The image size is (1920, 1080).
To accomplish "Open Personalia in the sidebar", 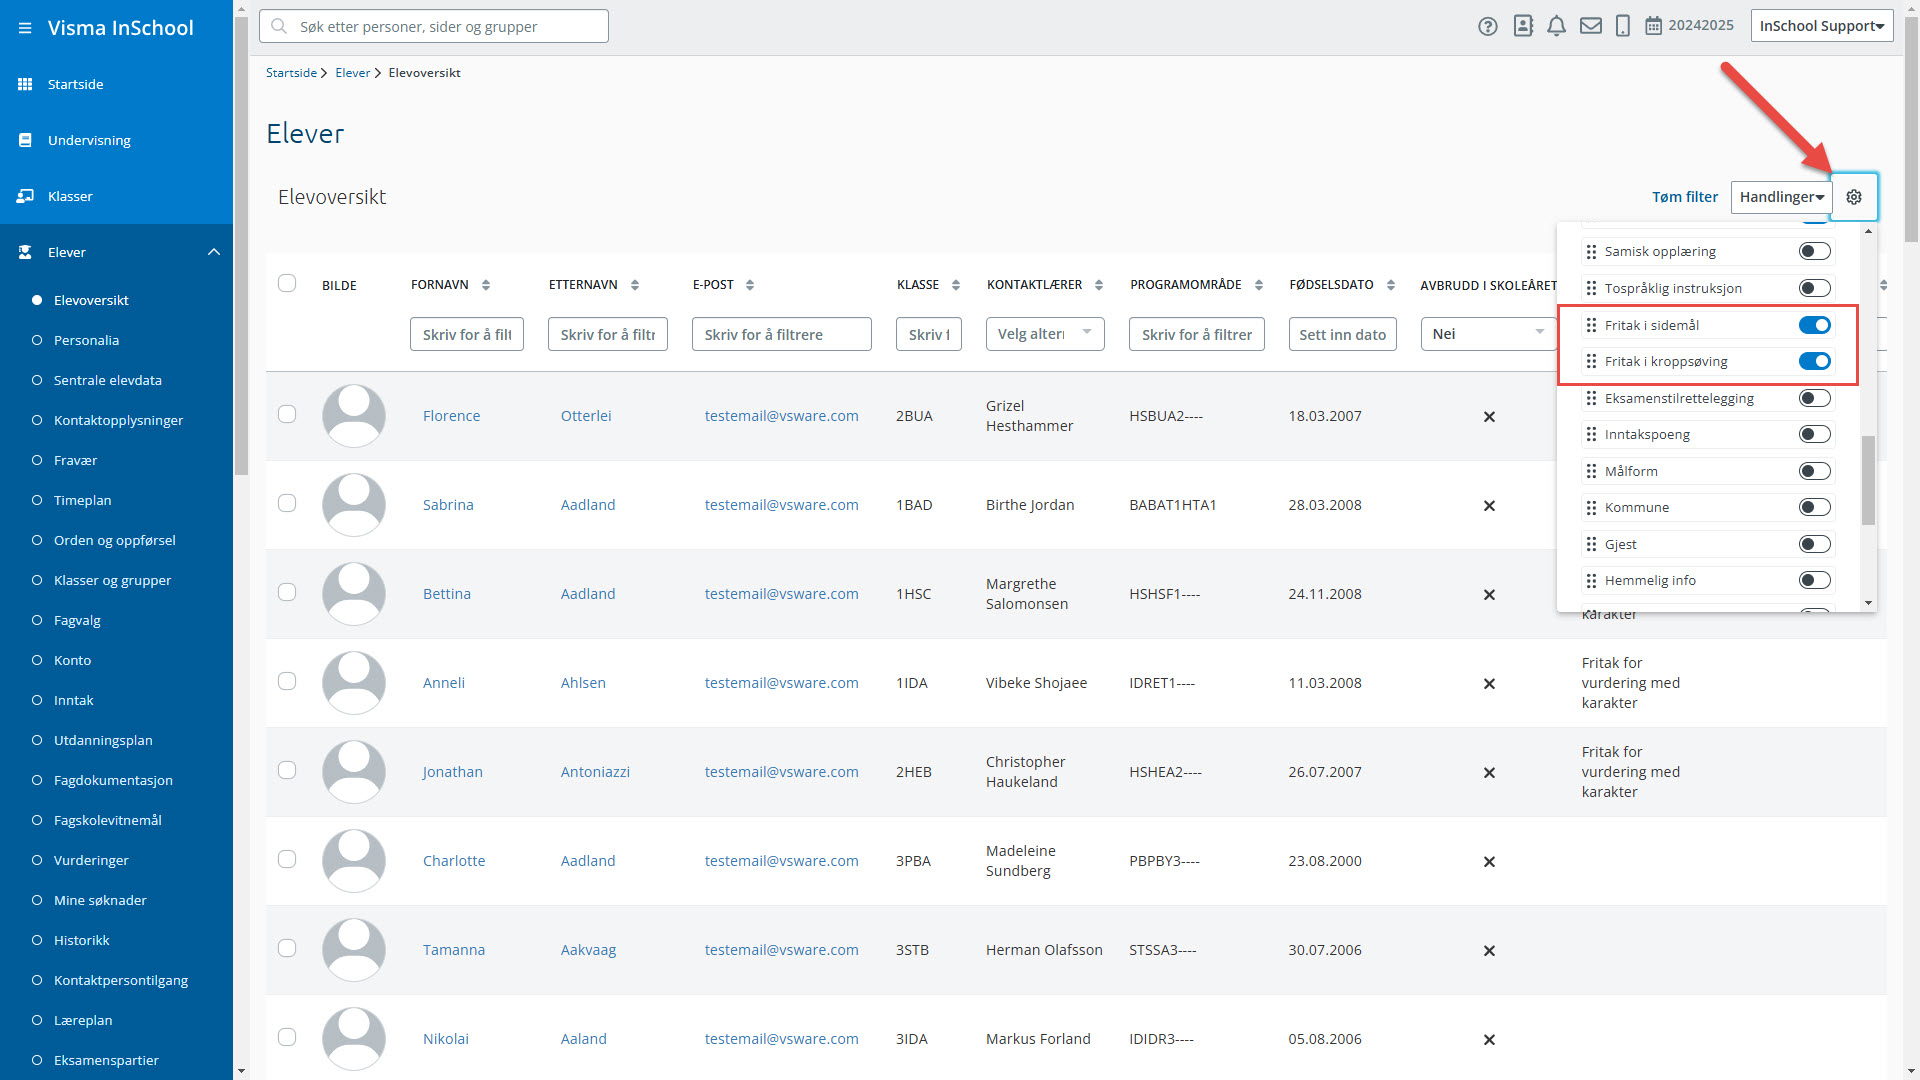I will (x=86, y=340).
